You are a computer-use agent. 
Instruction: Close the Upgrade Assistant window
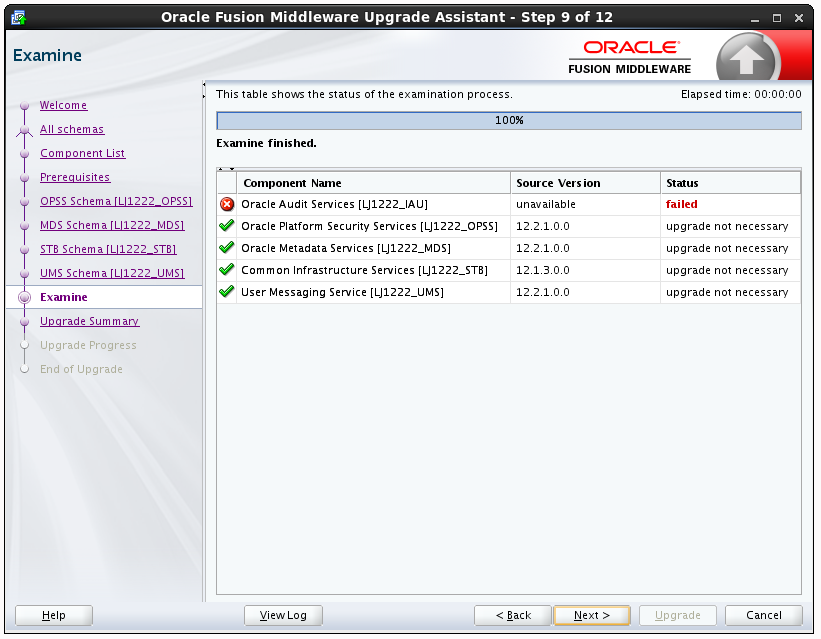(799, 18)
